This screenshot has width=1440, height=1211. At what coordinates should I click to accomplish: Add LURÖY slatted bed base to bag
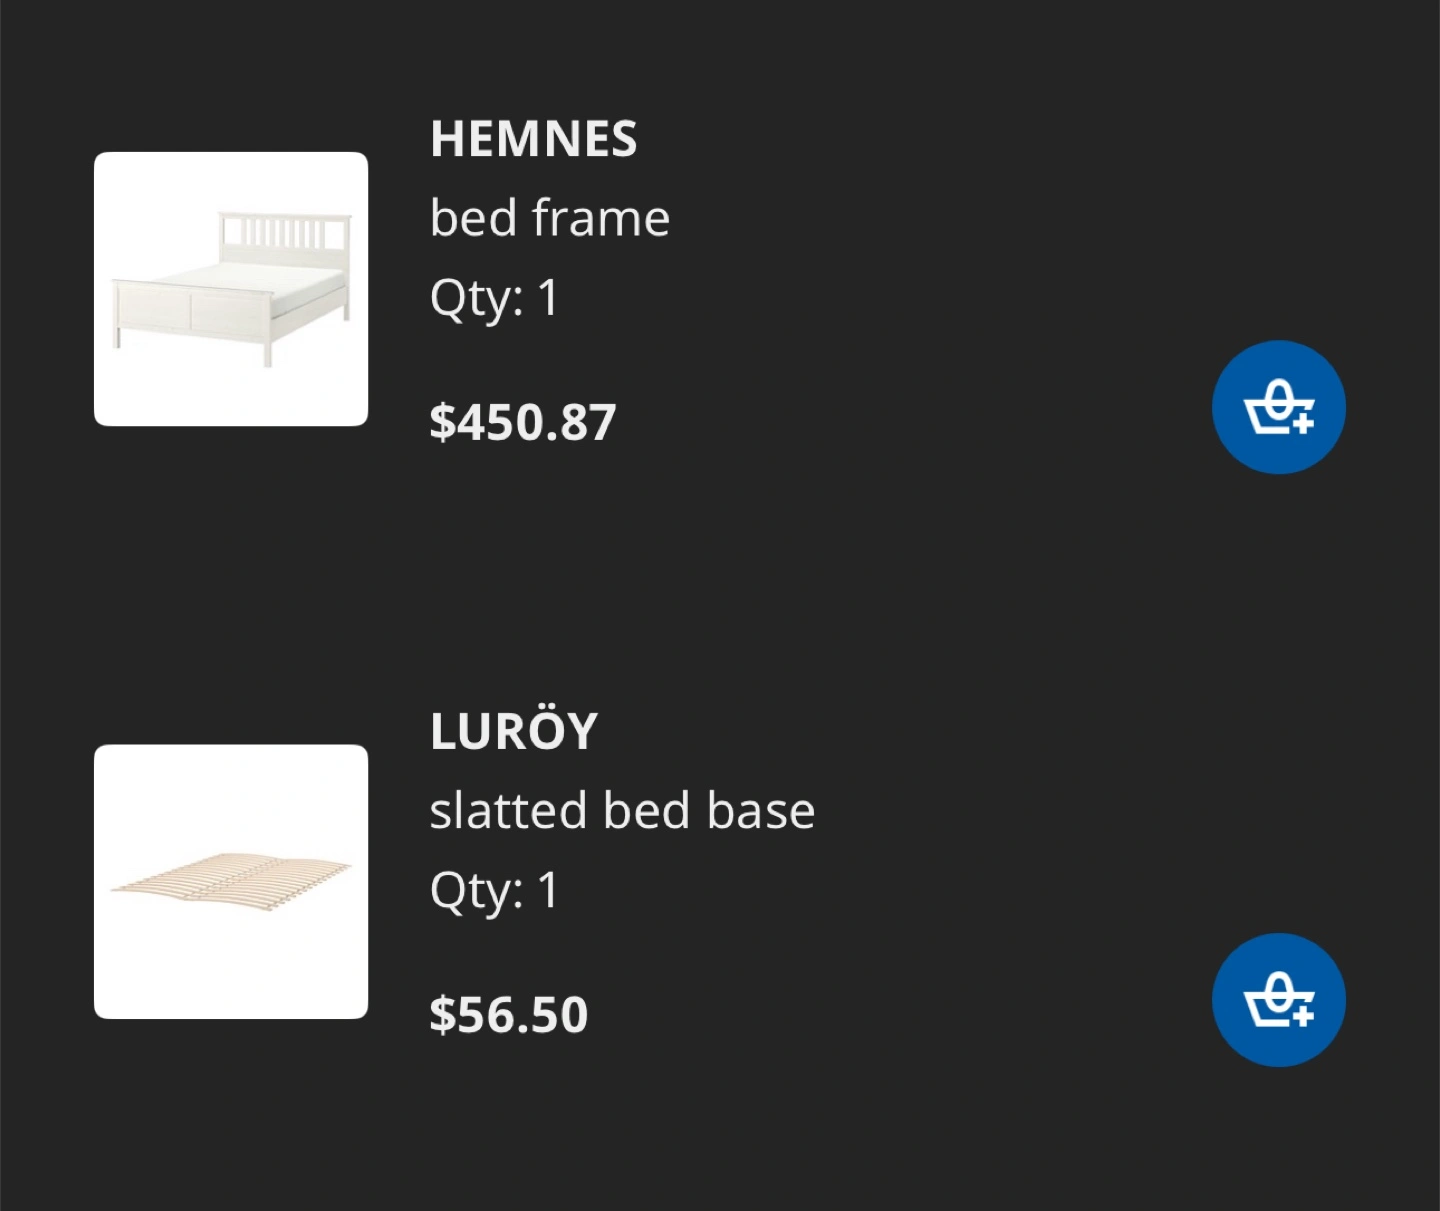click(1278, 1000)
